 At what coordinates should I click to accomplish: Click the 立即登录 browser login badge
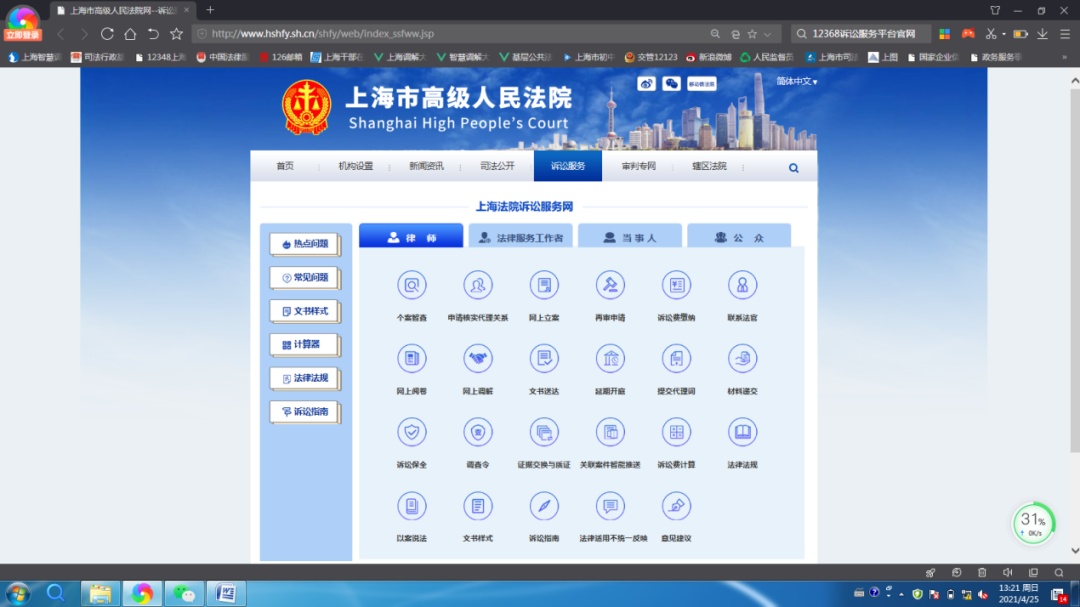[x=23, y=35]
